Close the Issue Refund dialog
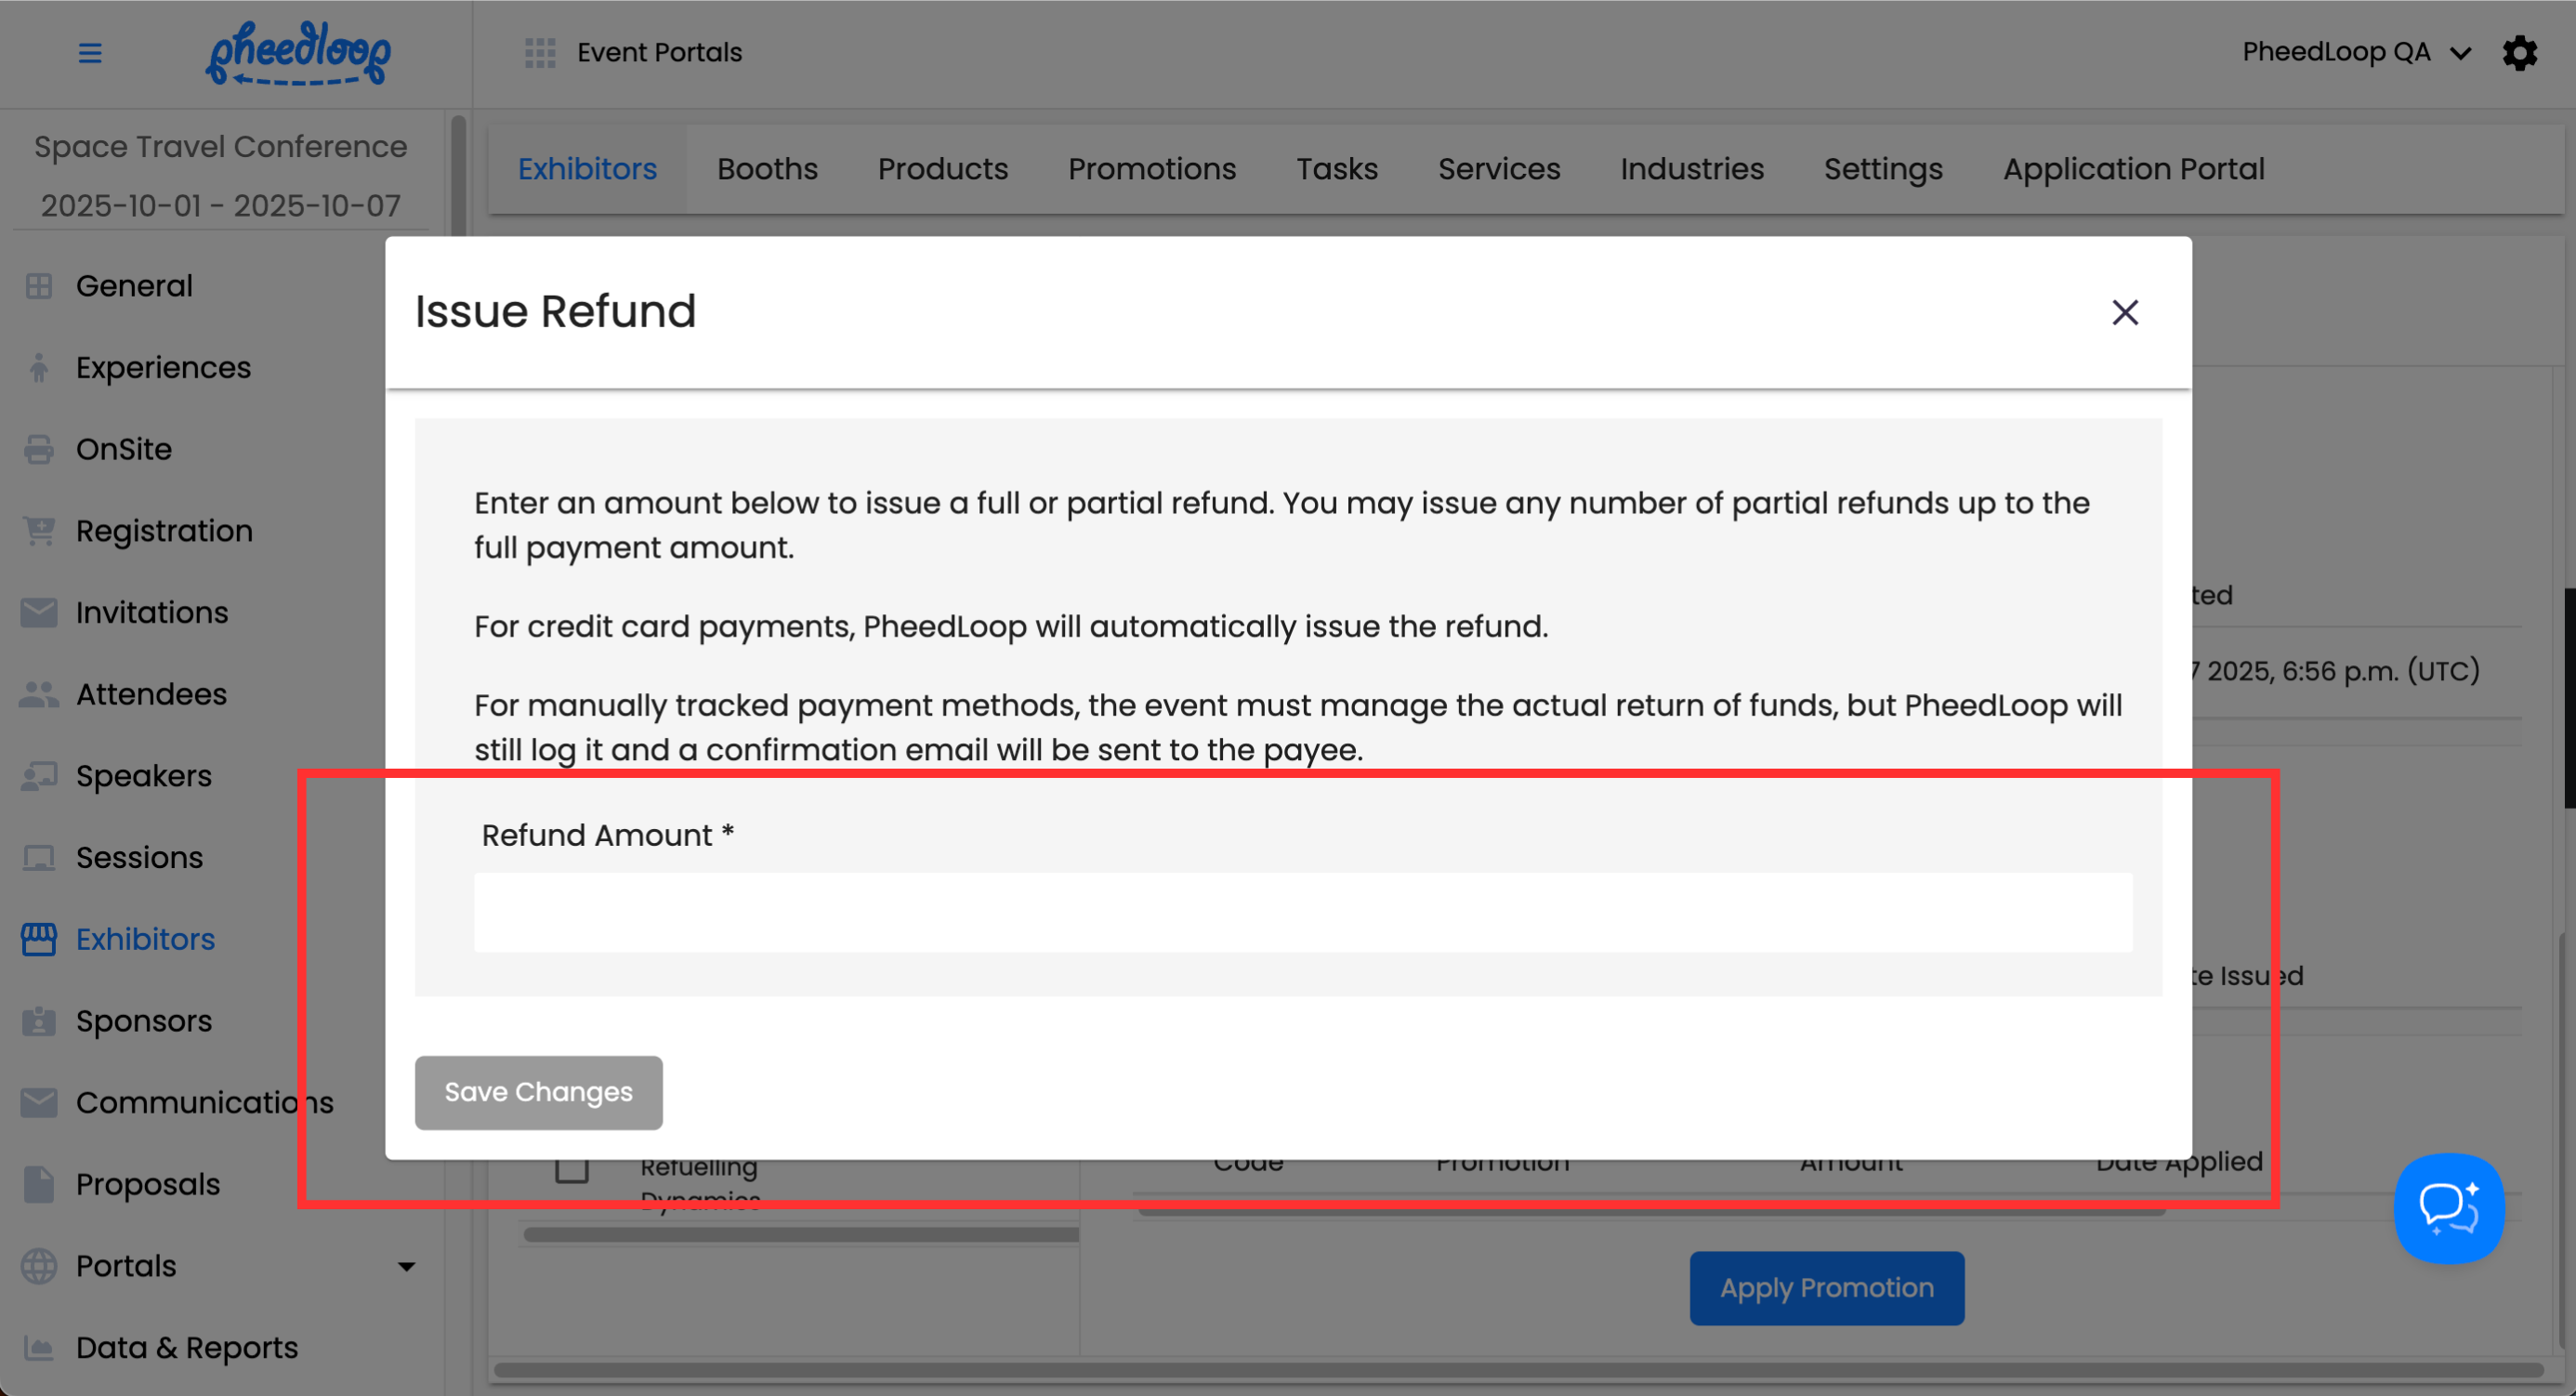This screenshot has width=2576, height=1396. pos(2125,312)
